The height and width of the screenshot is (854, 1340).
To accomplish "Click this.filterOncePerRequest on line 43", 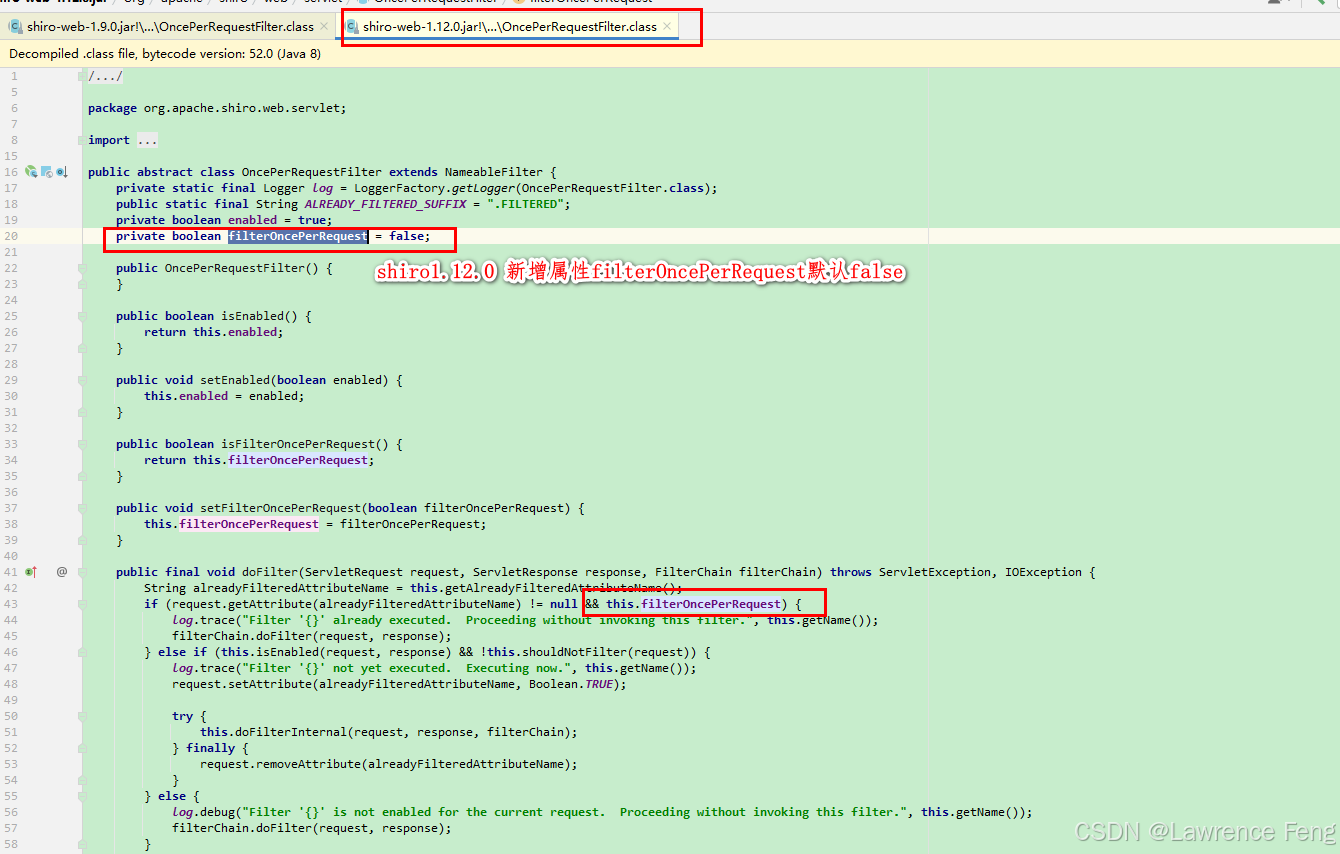I will pyautogui.click(x=693, y=604).
